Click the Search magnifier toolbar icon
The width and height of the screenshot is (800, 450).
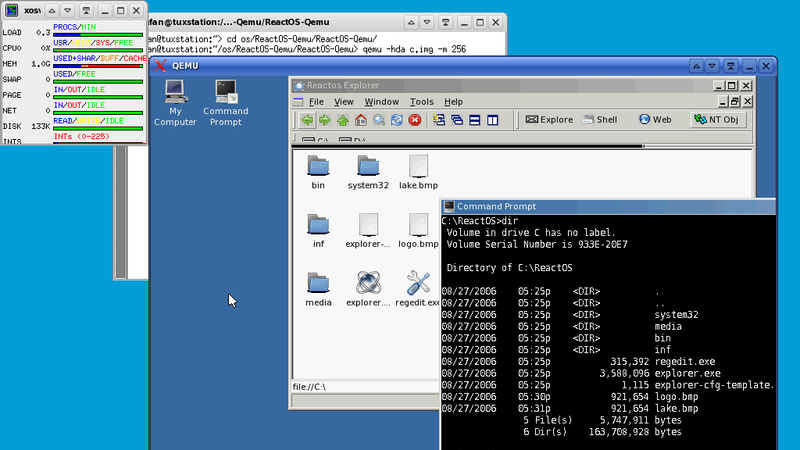coord(379,120)
